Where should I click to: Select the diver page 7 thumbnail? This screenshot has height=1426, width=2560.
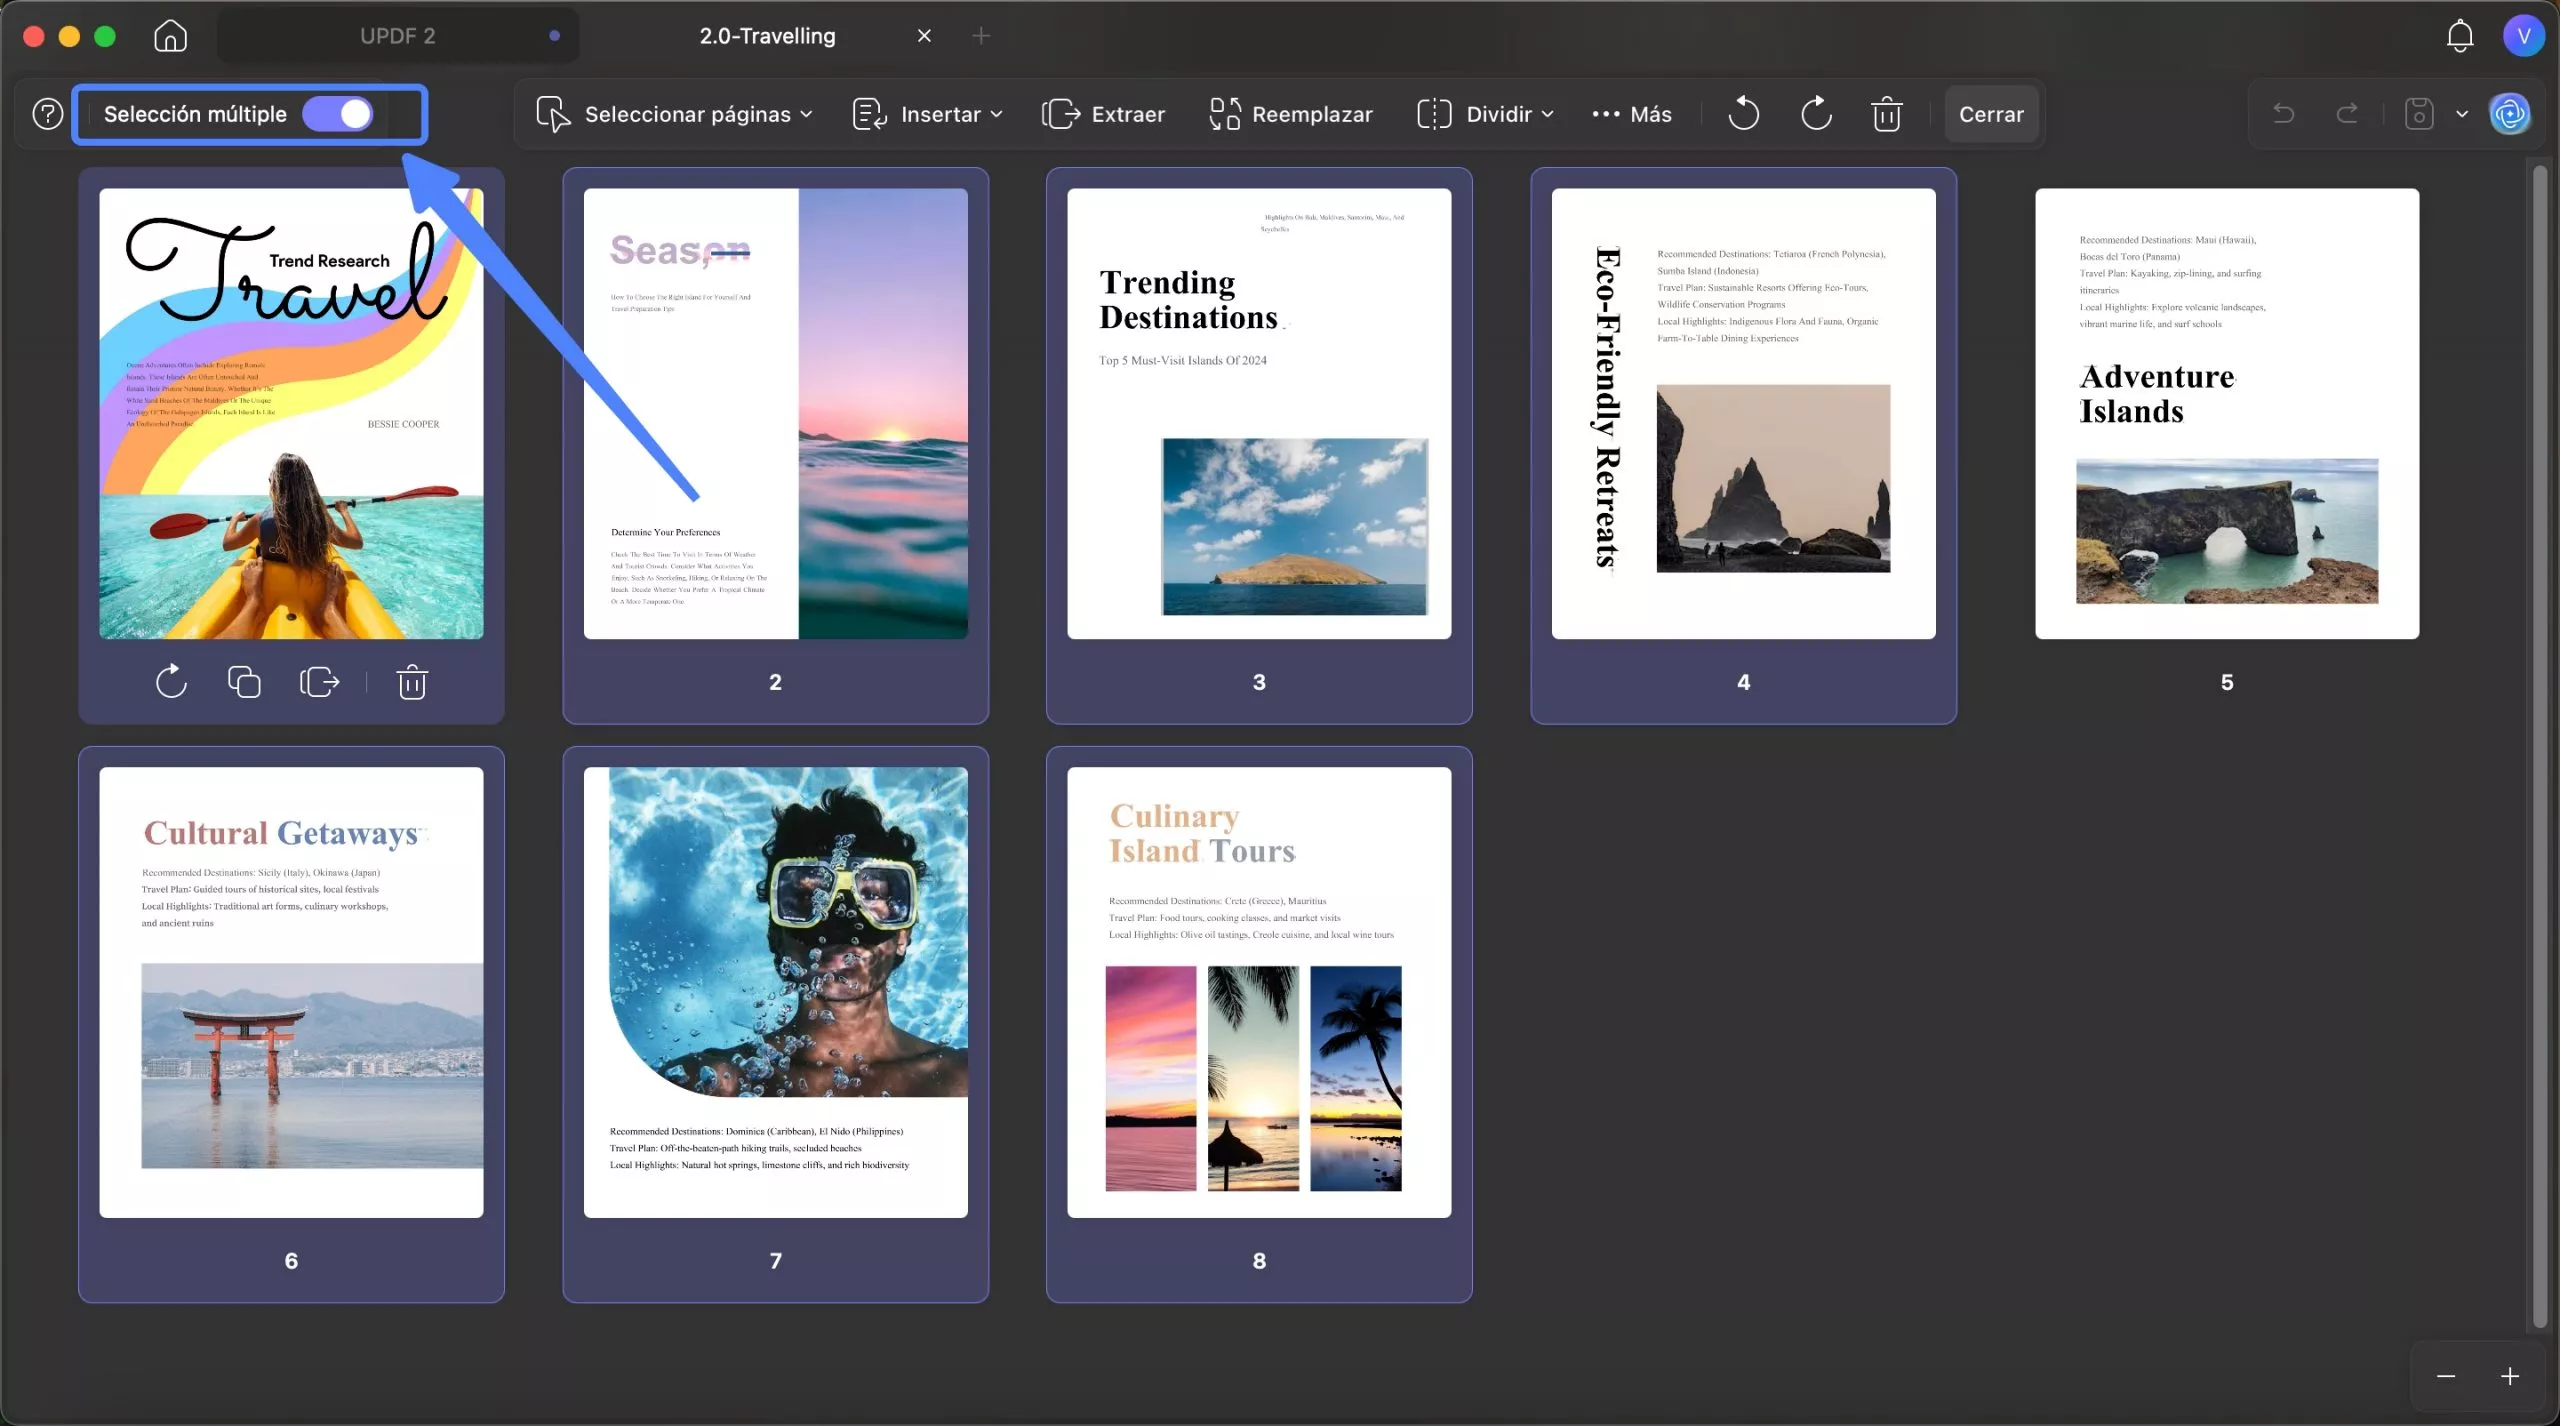775,992
